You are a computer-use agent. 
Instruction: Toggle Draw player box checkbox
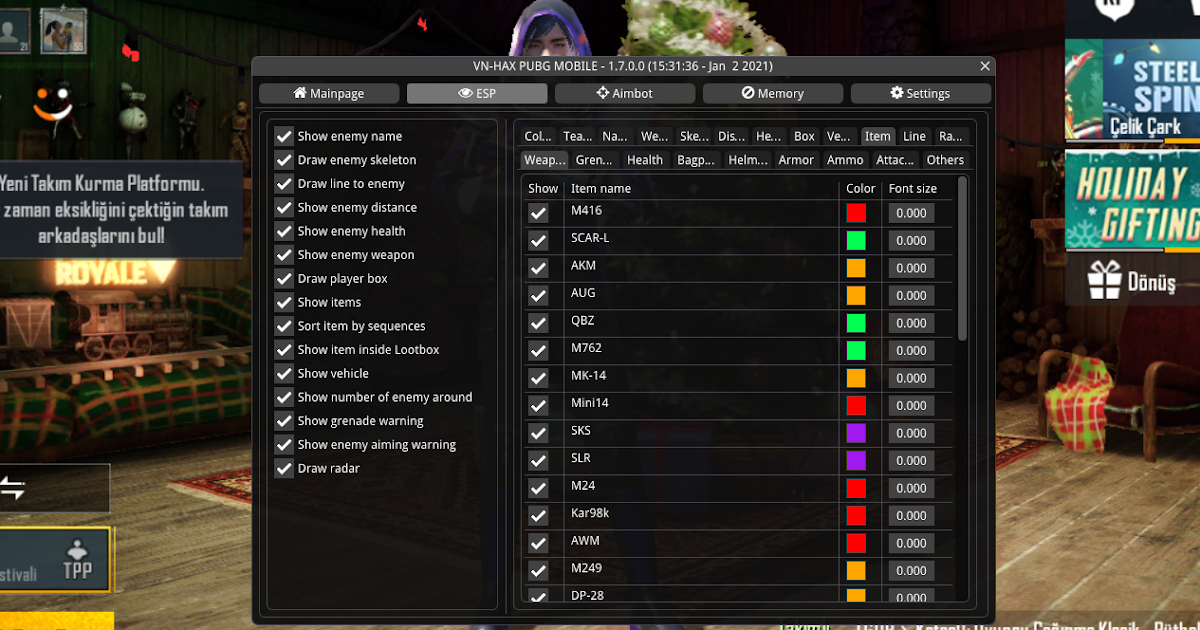(284, 278)
